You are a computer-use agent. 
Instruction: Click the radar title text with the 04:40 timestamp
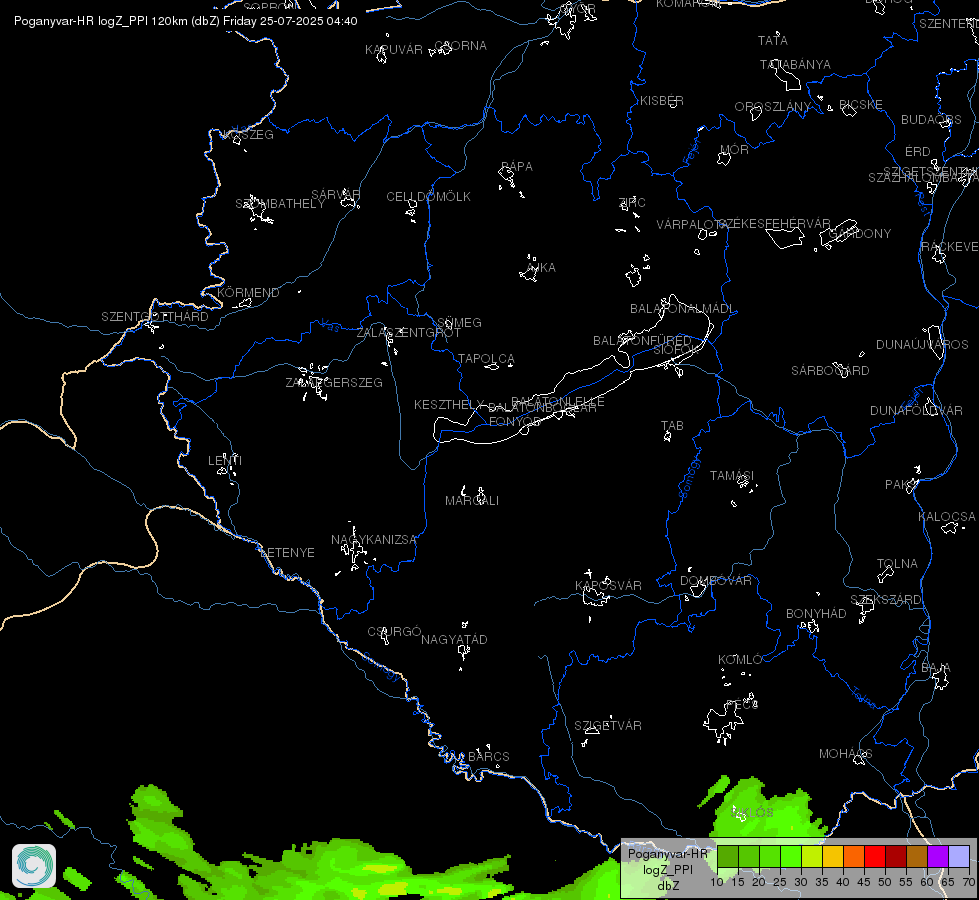click(x=185, y=21)
